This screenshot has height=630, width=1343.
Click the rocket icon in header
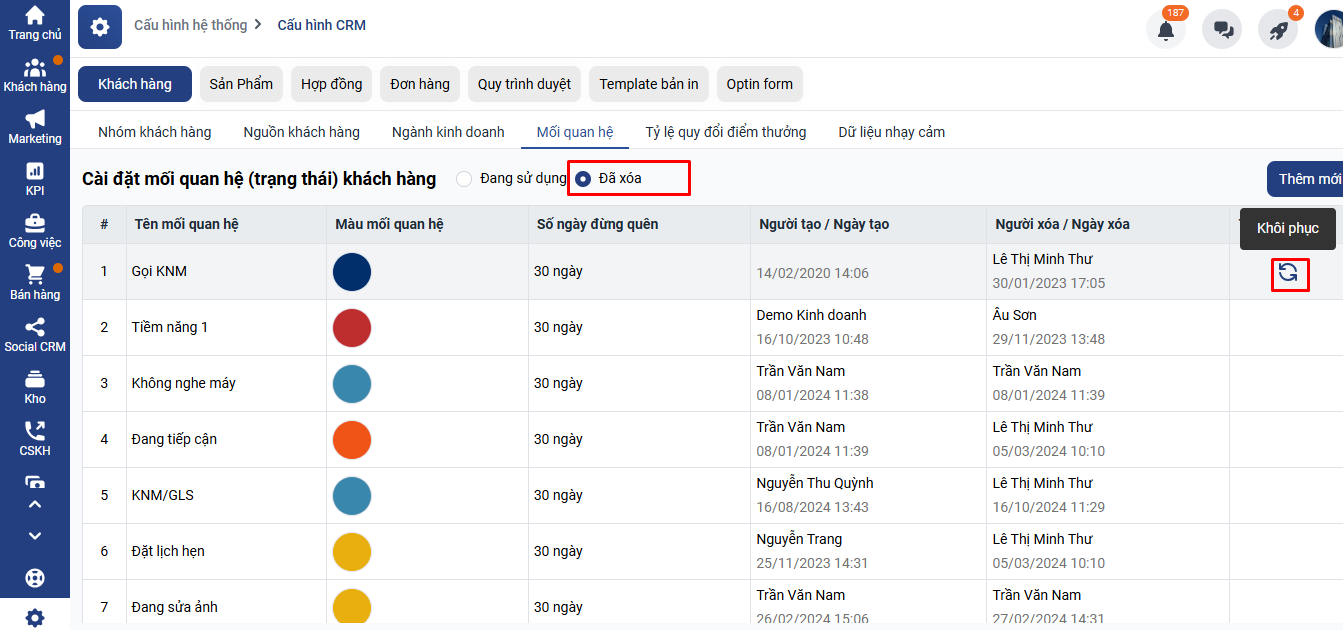point(1278,29)
